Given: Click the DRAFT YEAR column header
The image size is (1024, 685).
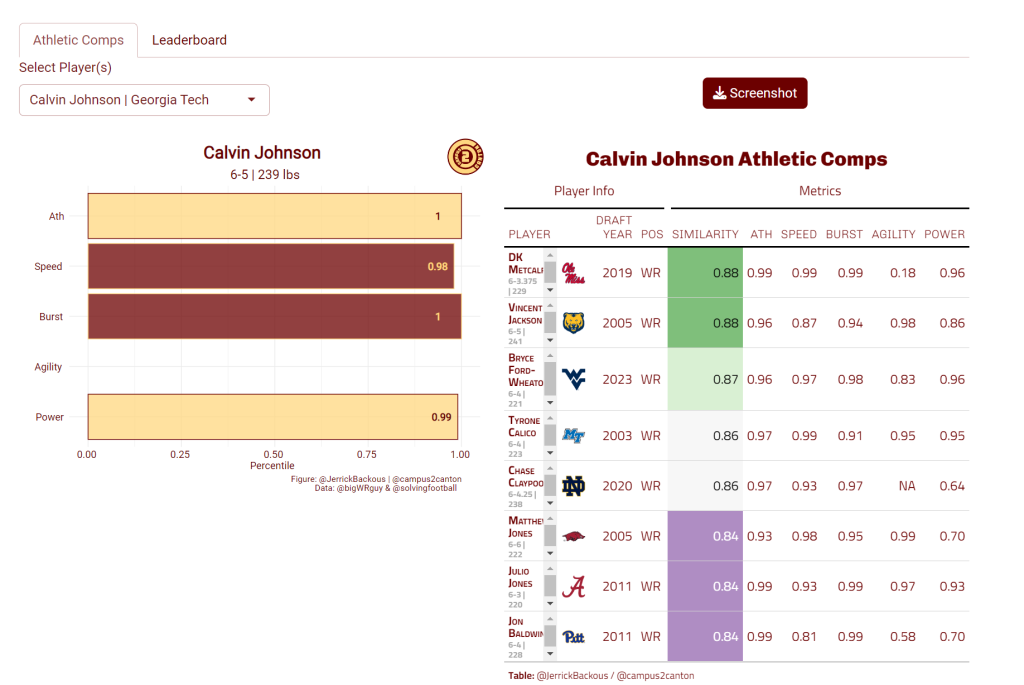Looking at the screenshot, I should pyautogui.click(x=614, y=227).
